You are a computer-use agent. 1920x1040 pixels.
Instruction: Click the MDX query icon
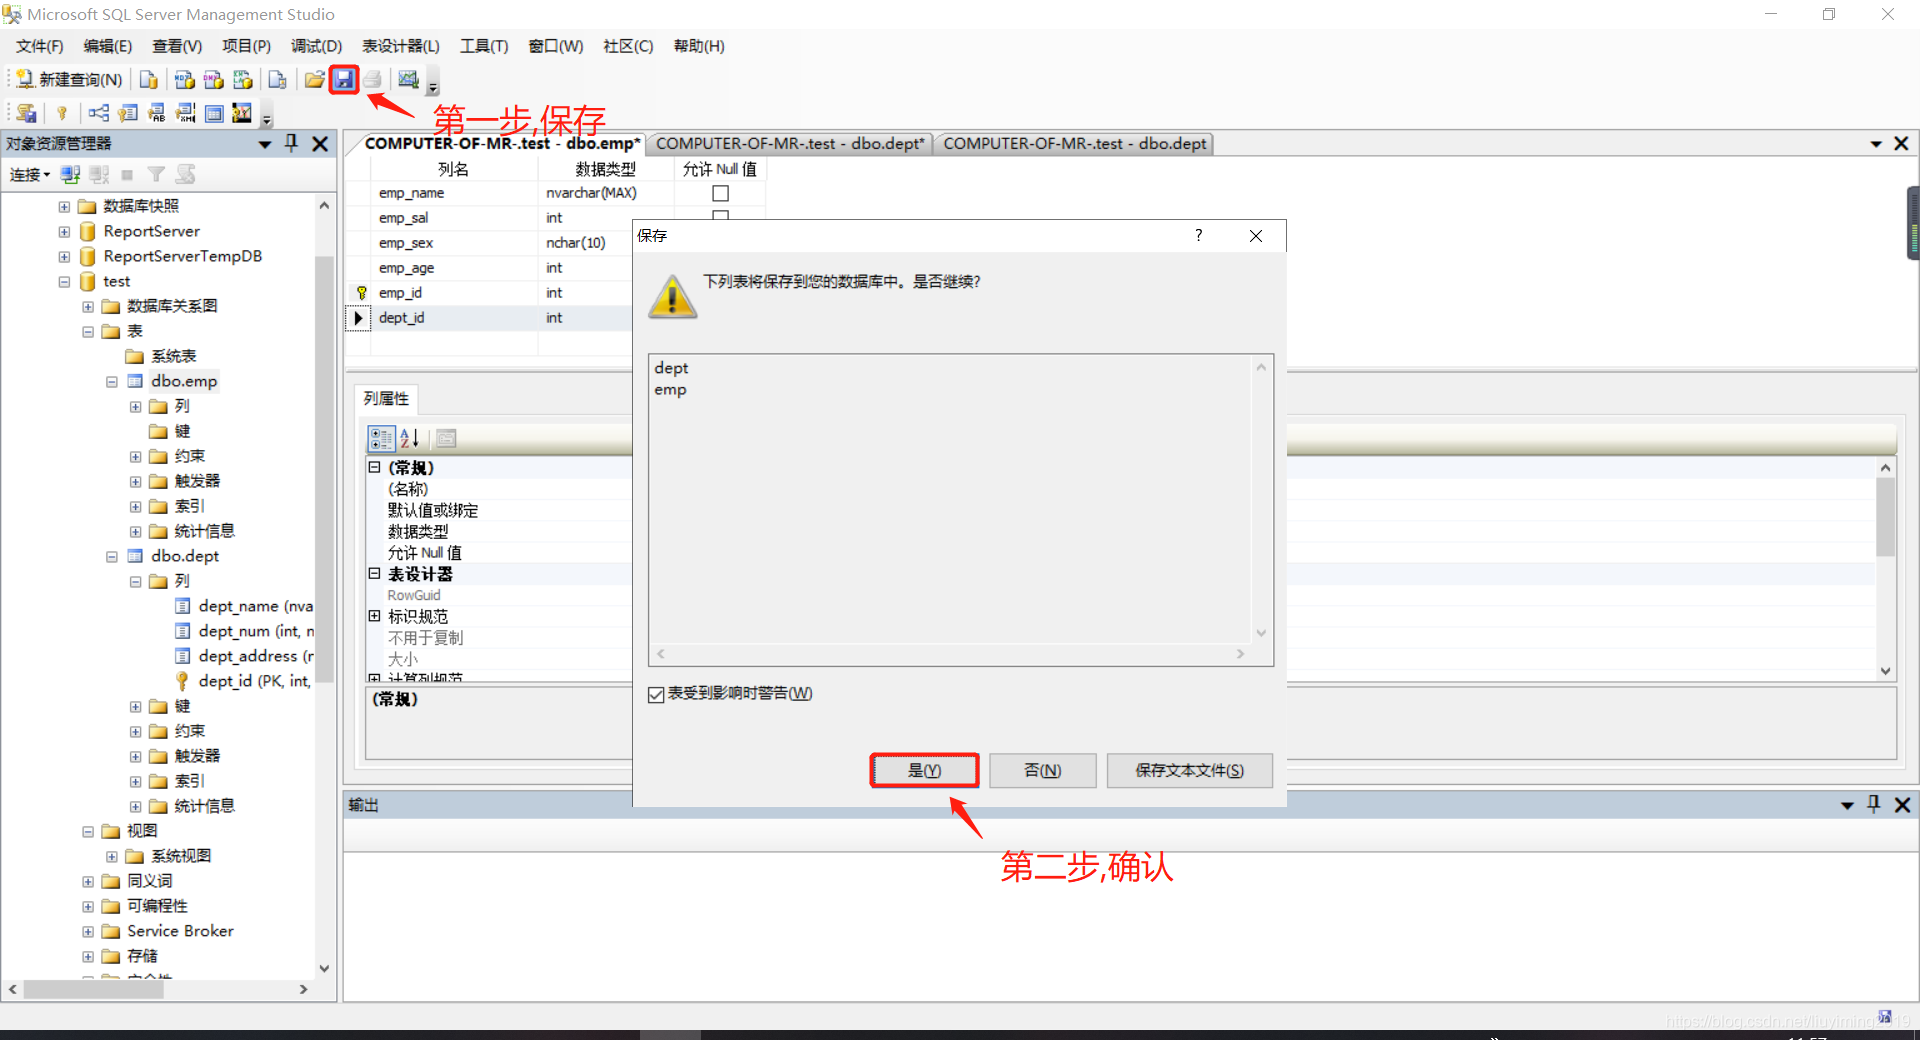[184, 80]
